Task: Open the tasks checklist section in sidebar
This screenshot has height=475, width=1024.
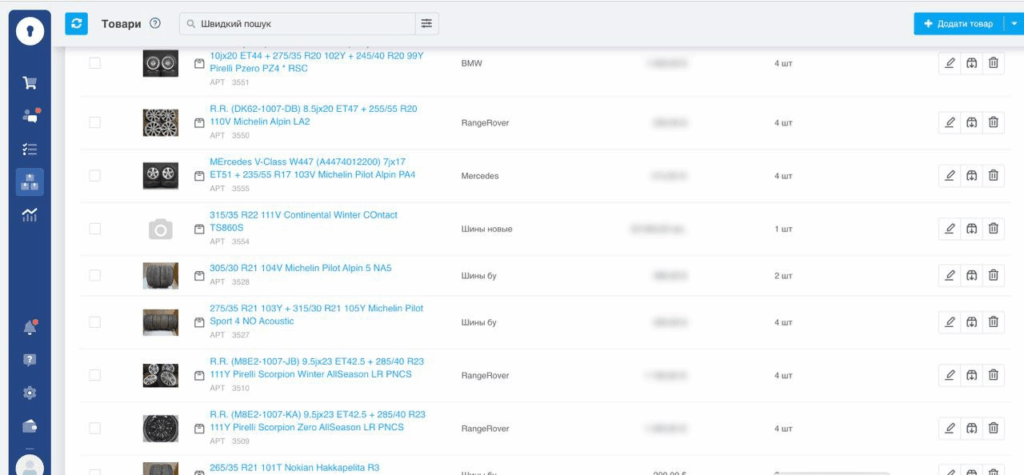Action: pyautogui.click(x=30, y=149)
